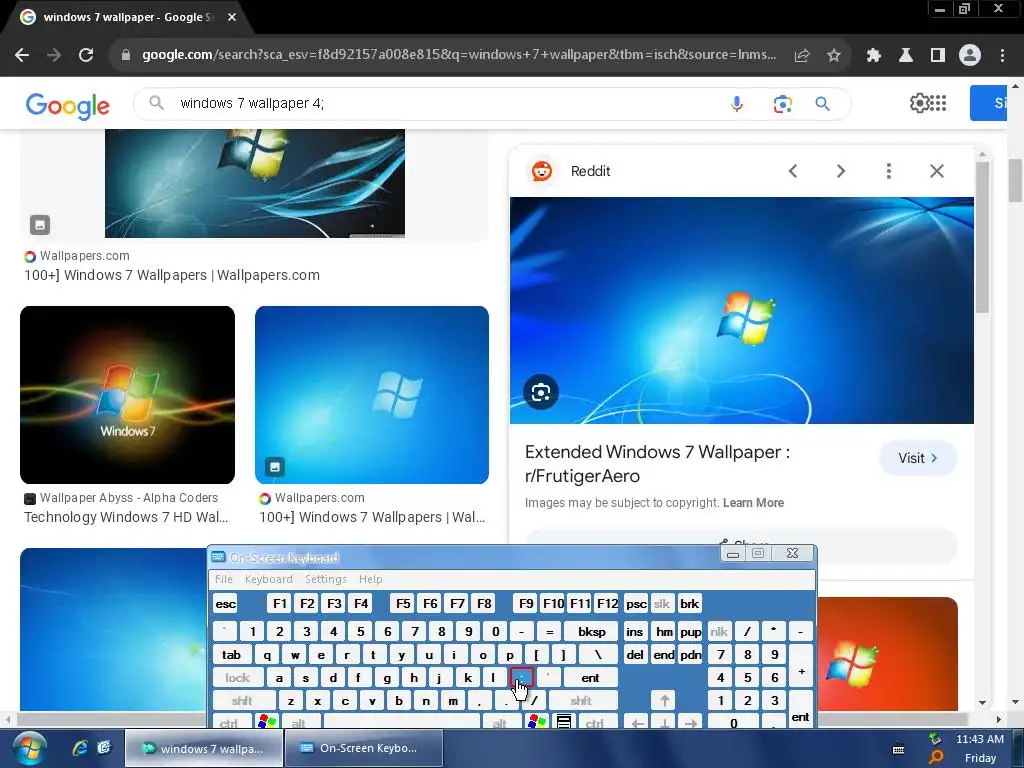Open Google quick settings gear
The width and height of the screenshot is (1024, 768).
point(919,103)
